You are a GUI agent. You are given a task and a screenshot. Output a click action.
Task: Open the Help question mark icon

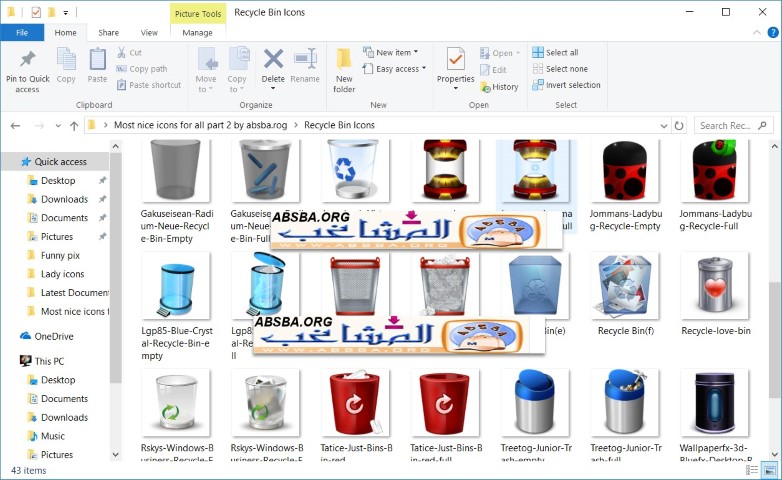[773, 32]
